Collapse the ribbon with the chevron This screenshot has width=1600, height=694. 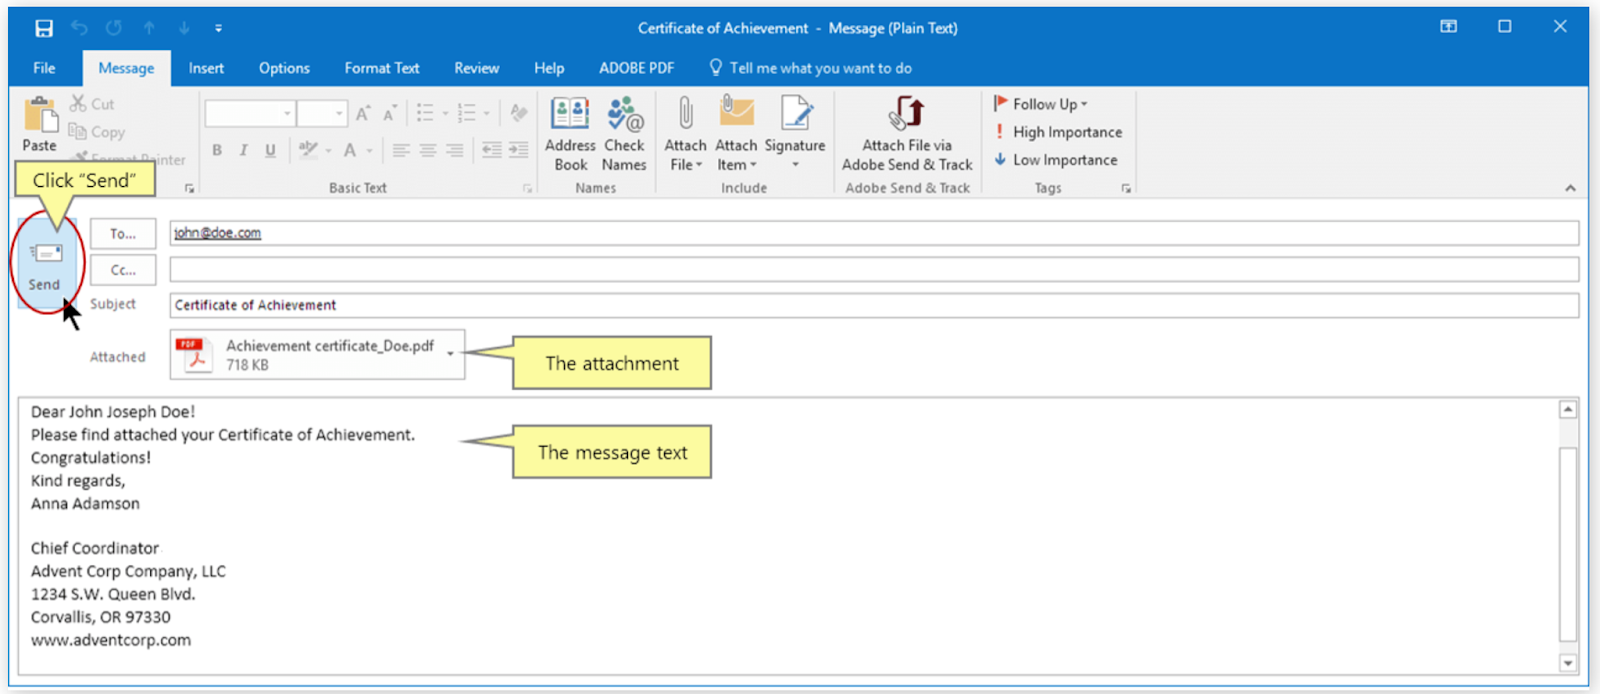click(1570, 188)
